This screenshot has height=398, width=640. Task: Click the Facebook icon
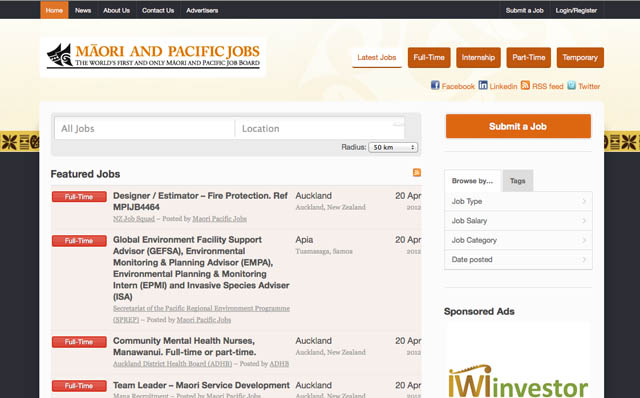coord(435,85)
